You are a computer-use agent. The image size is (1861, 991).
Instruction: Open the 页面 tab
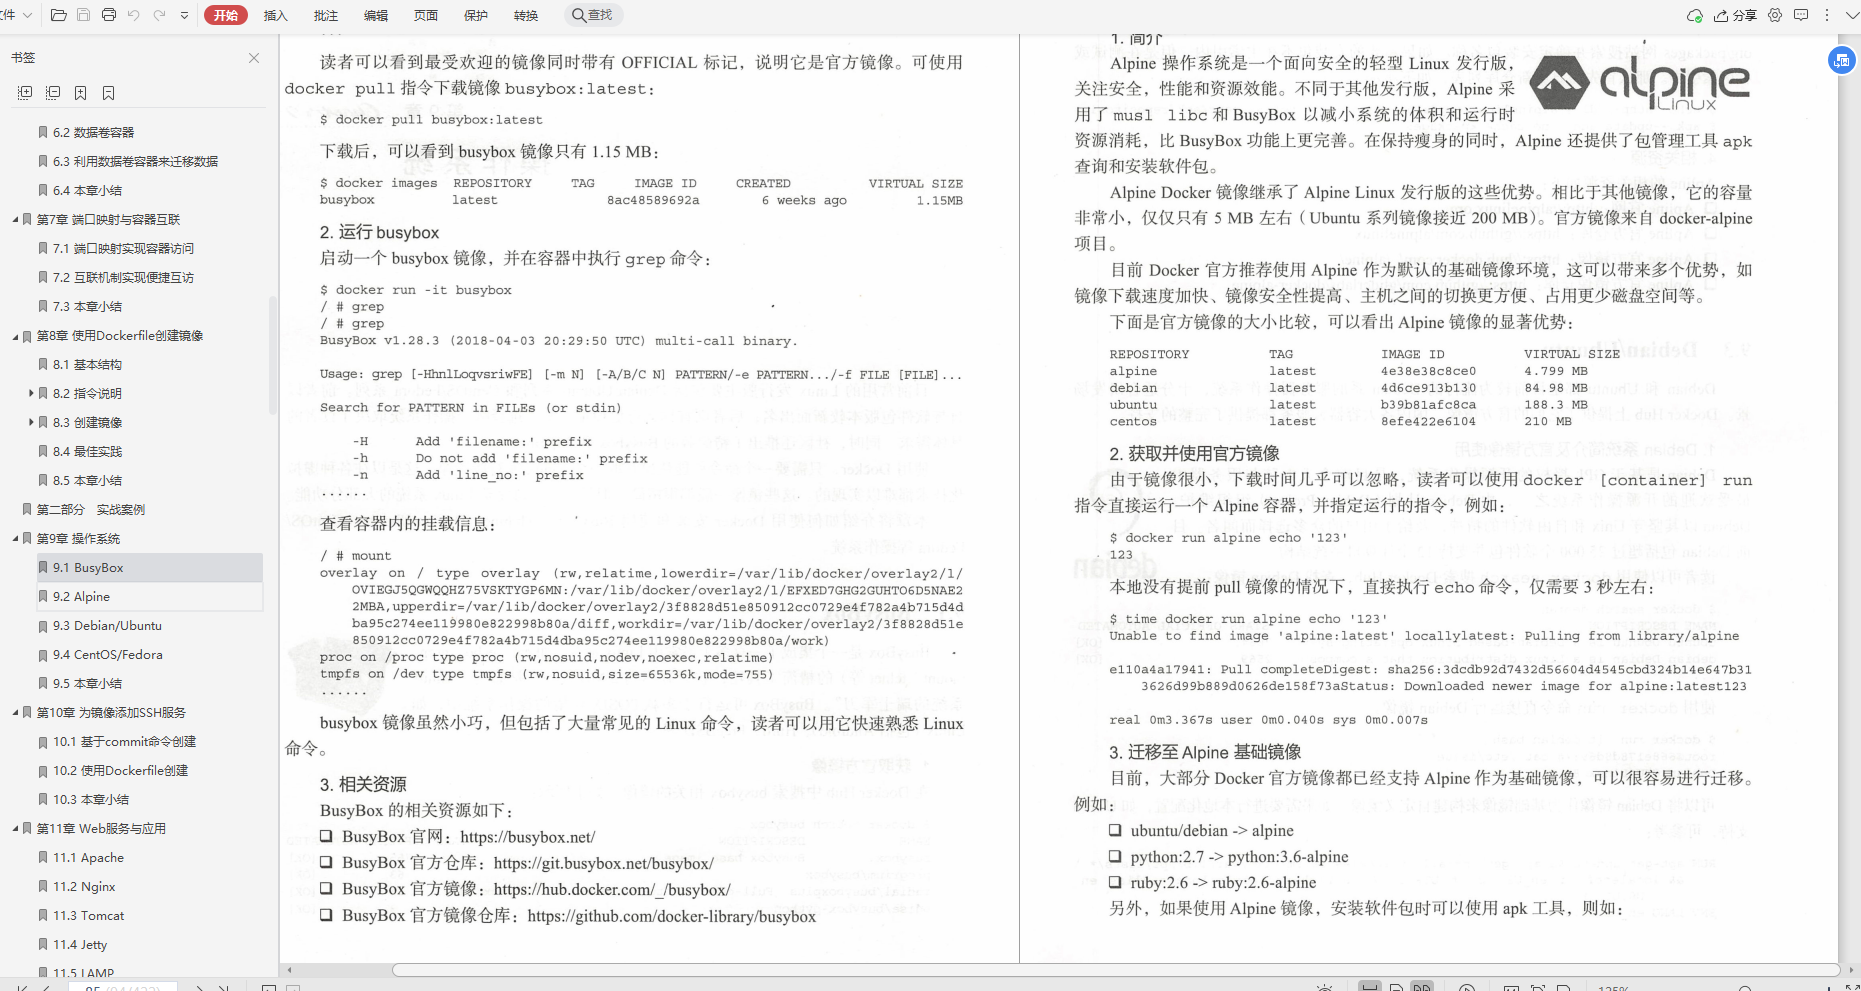coord(425,15)
